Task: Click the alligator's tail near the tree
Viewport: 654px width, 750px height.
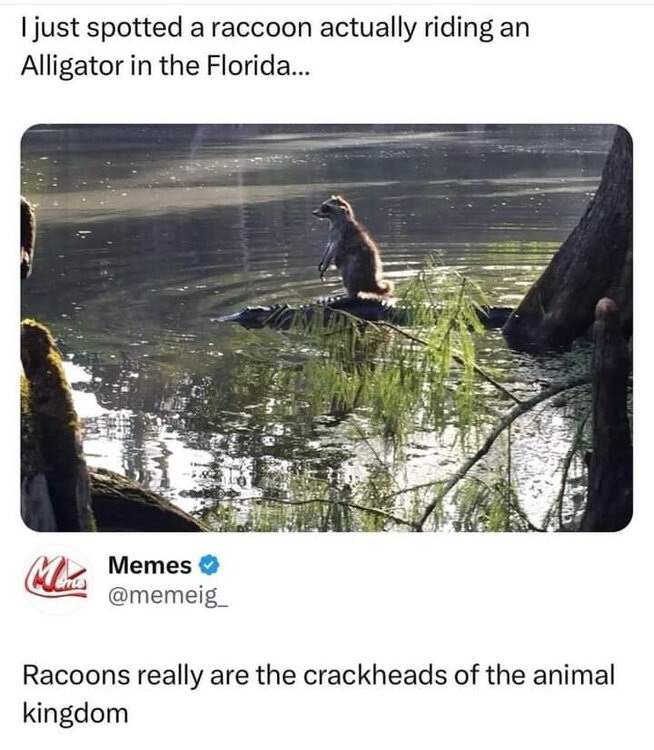Action: [x=495, y=317]
